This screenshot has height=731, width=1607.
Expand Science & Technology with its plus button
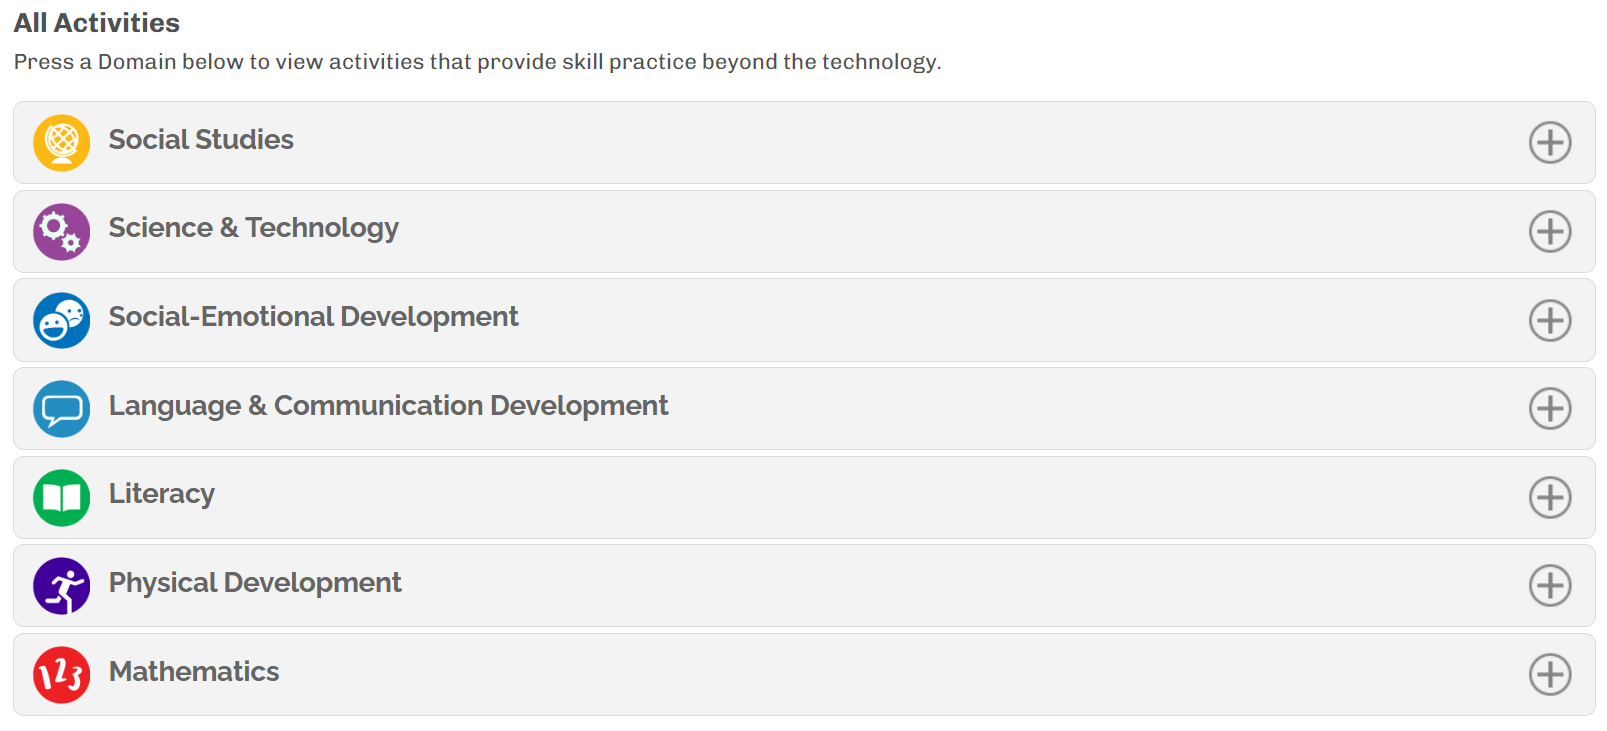coord(1550,232)
